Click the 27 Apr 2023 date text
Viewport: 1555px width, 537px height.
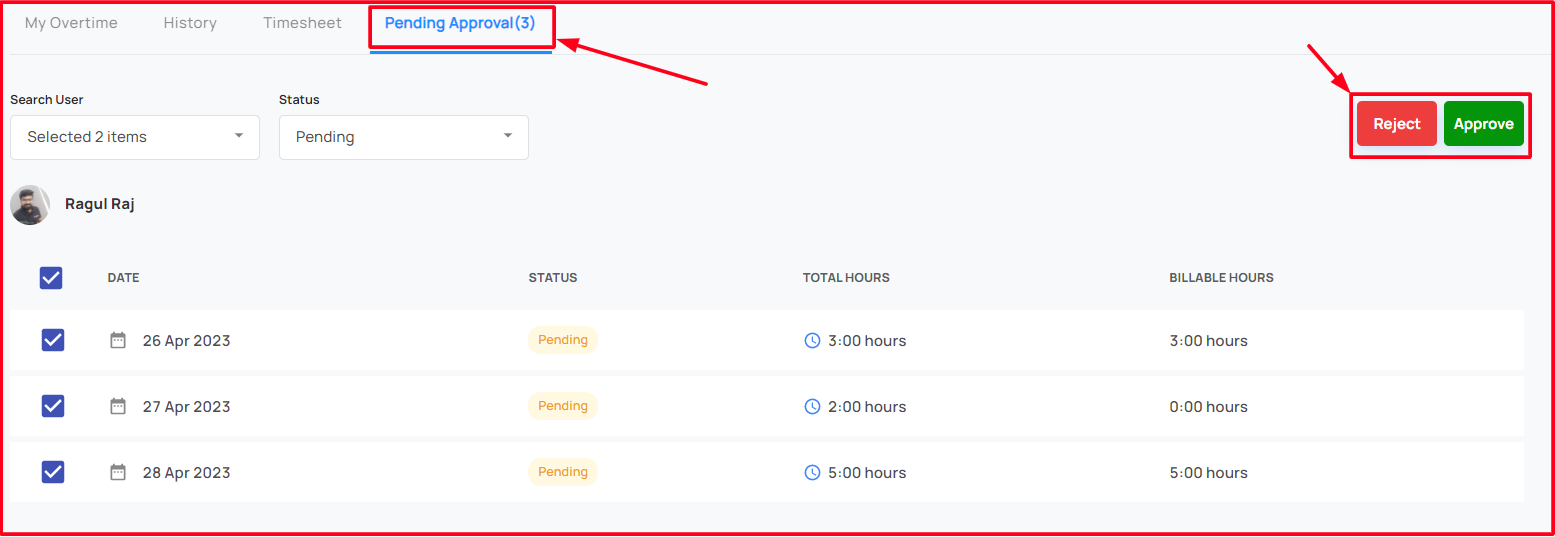186,407
